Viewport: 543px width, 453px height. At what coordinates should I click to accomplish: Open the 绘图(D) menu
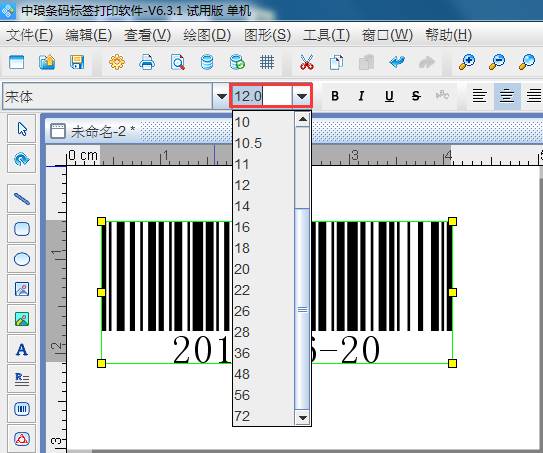tap(207, 35)
